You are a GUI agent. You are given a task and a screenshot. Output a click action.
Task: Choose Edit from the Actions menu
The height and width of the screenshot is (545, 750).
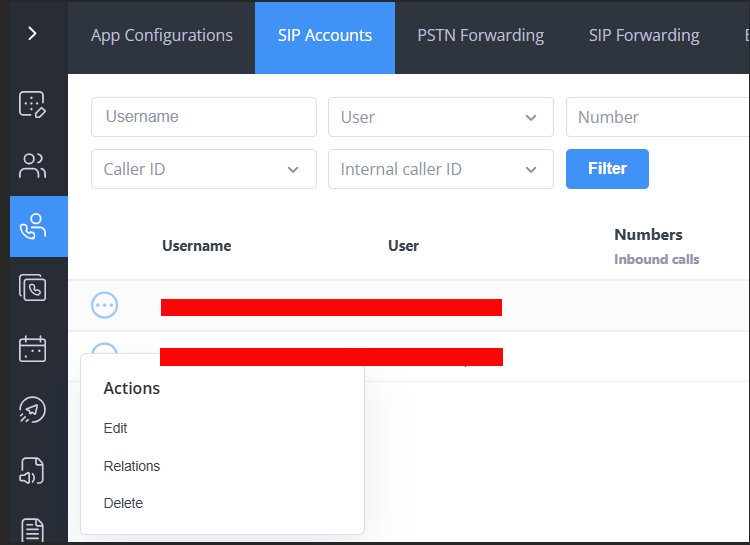pyautogui.click(x=116, y=428)
